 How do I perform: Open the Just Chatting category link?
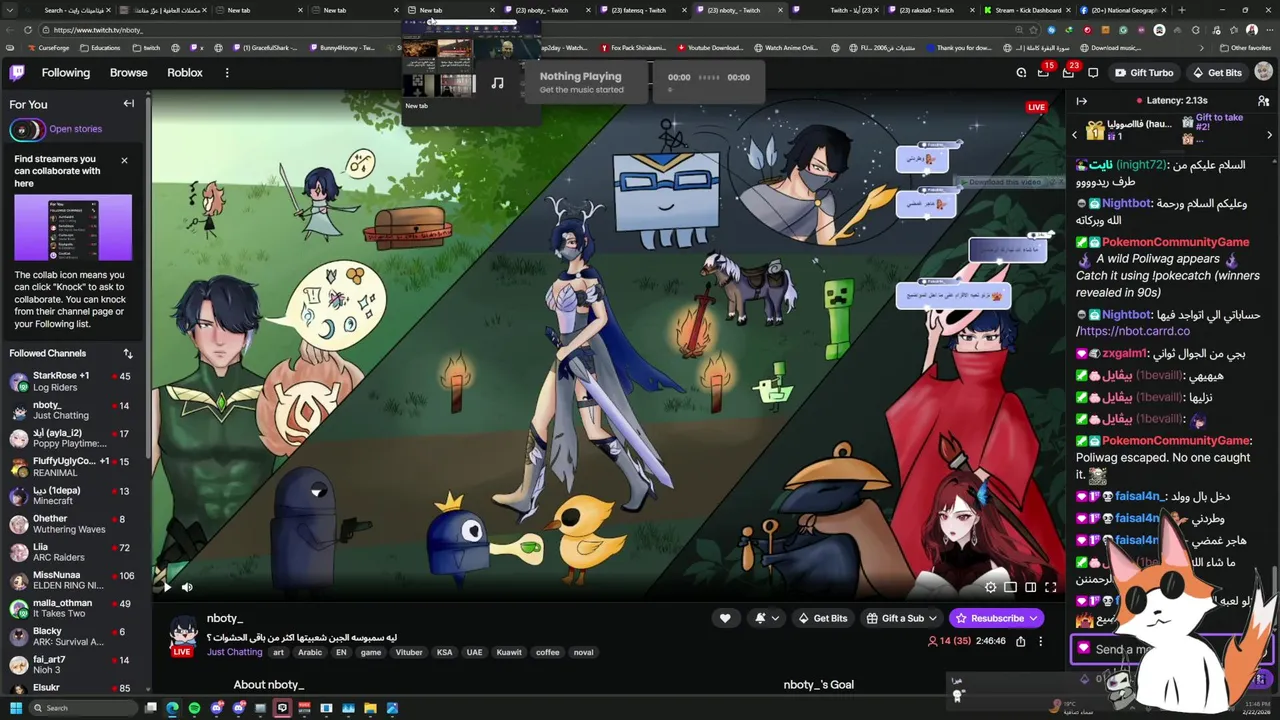click(235, 652)
